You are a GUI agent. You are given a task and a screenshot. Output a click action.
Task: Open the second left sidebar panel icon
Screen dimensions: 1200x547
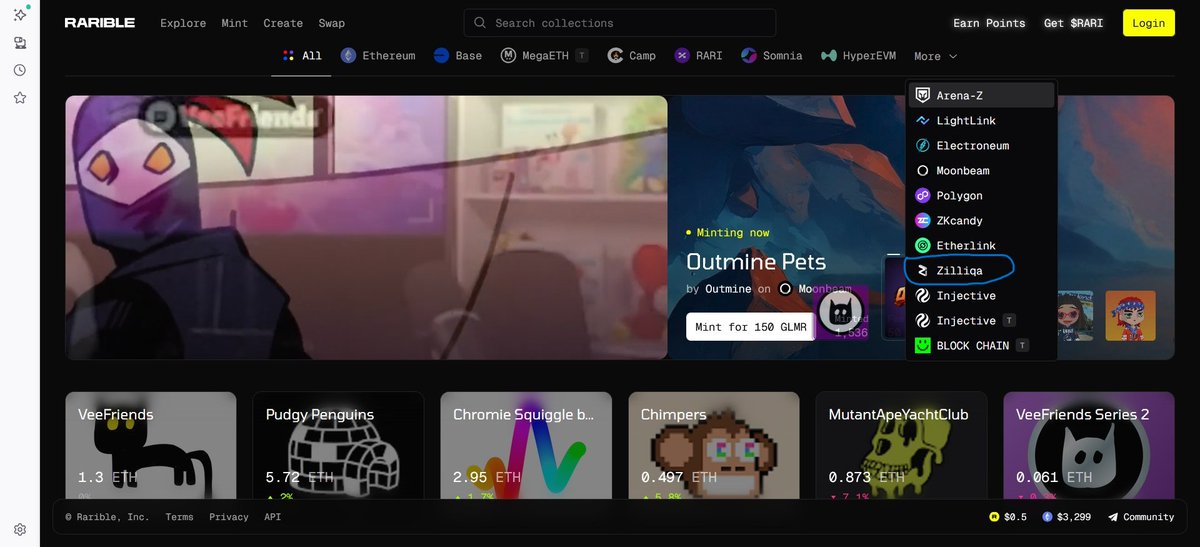tap(20, 43)
